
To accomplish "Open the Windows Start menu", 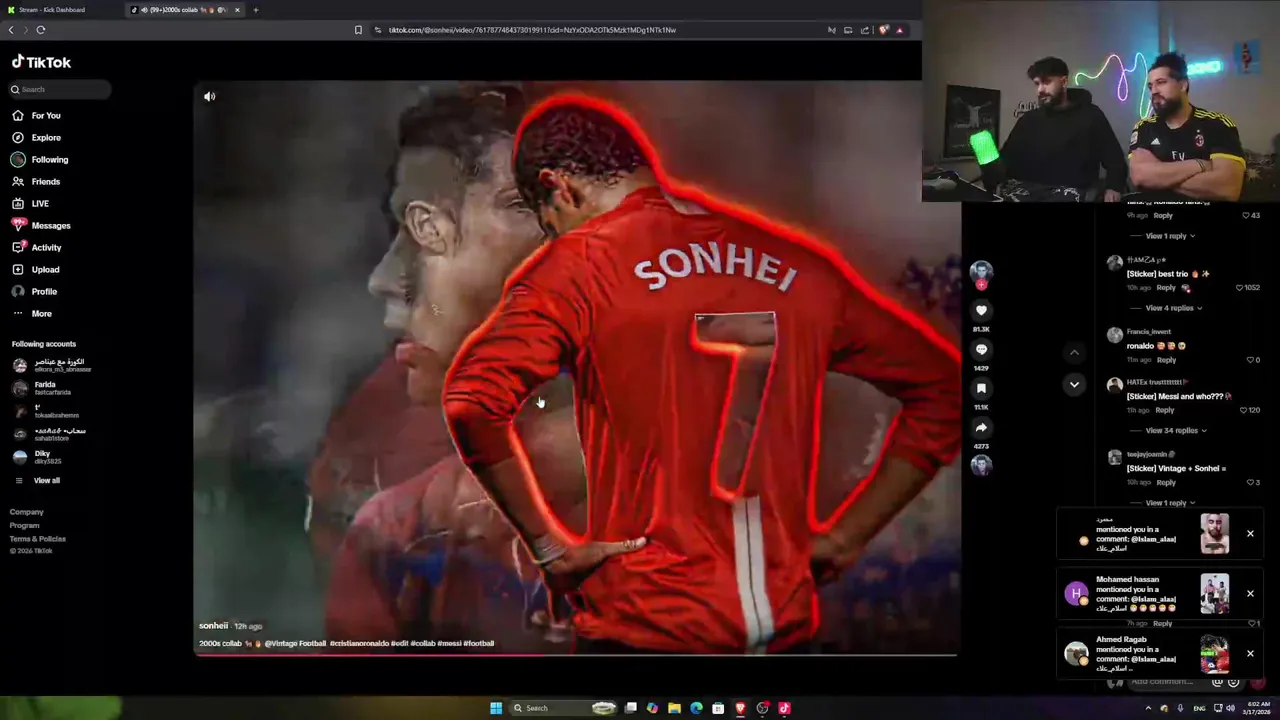I will coord(496,708).
